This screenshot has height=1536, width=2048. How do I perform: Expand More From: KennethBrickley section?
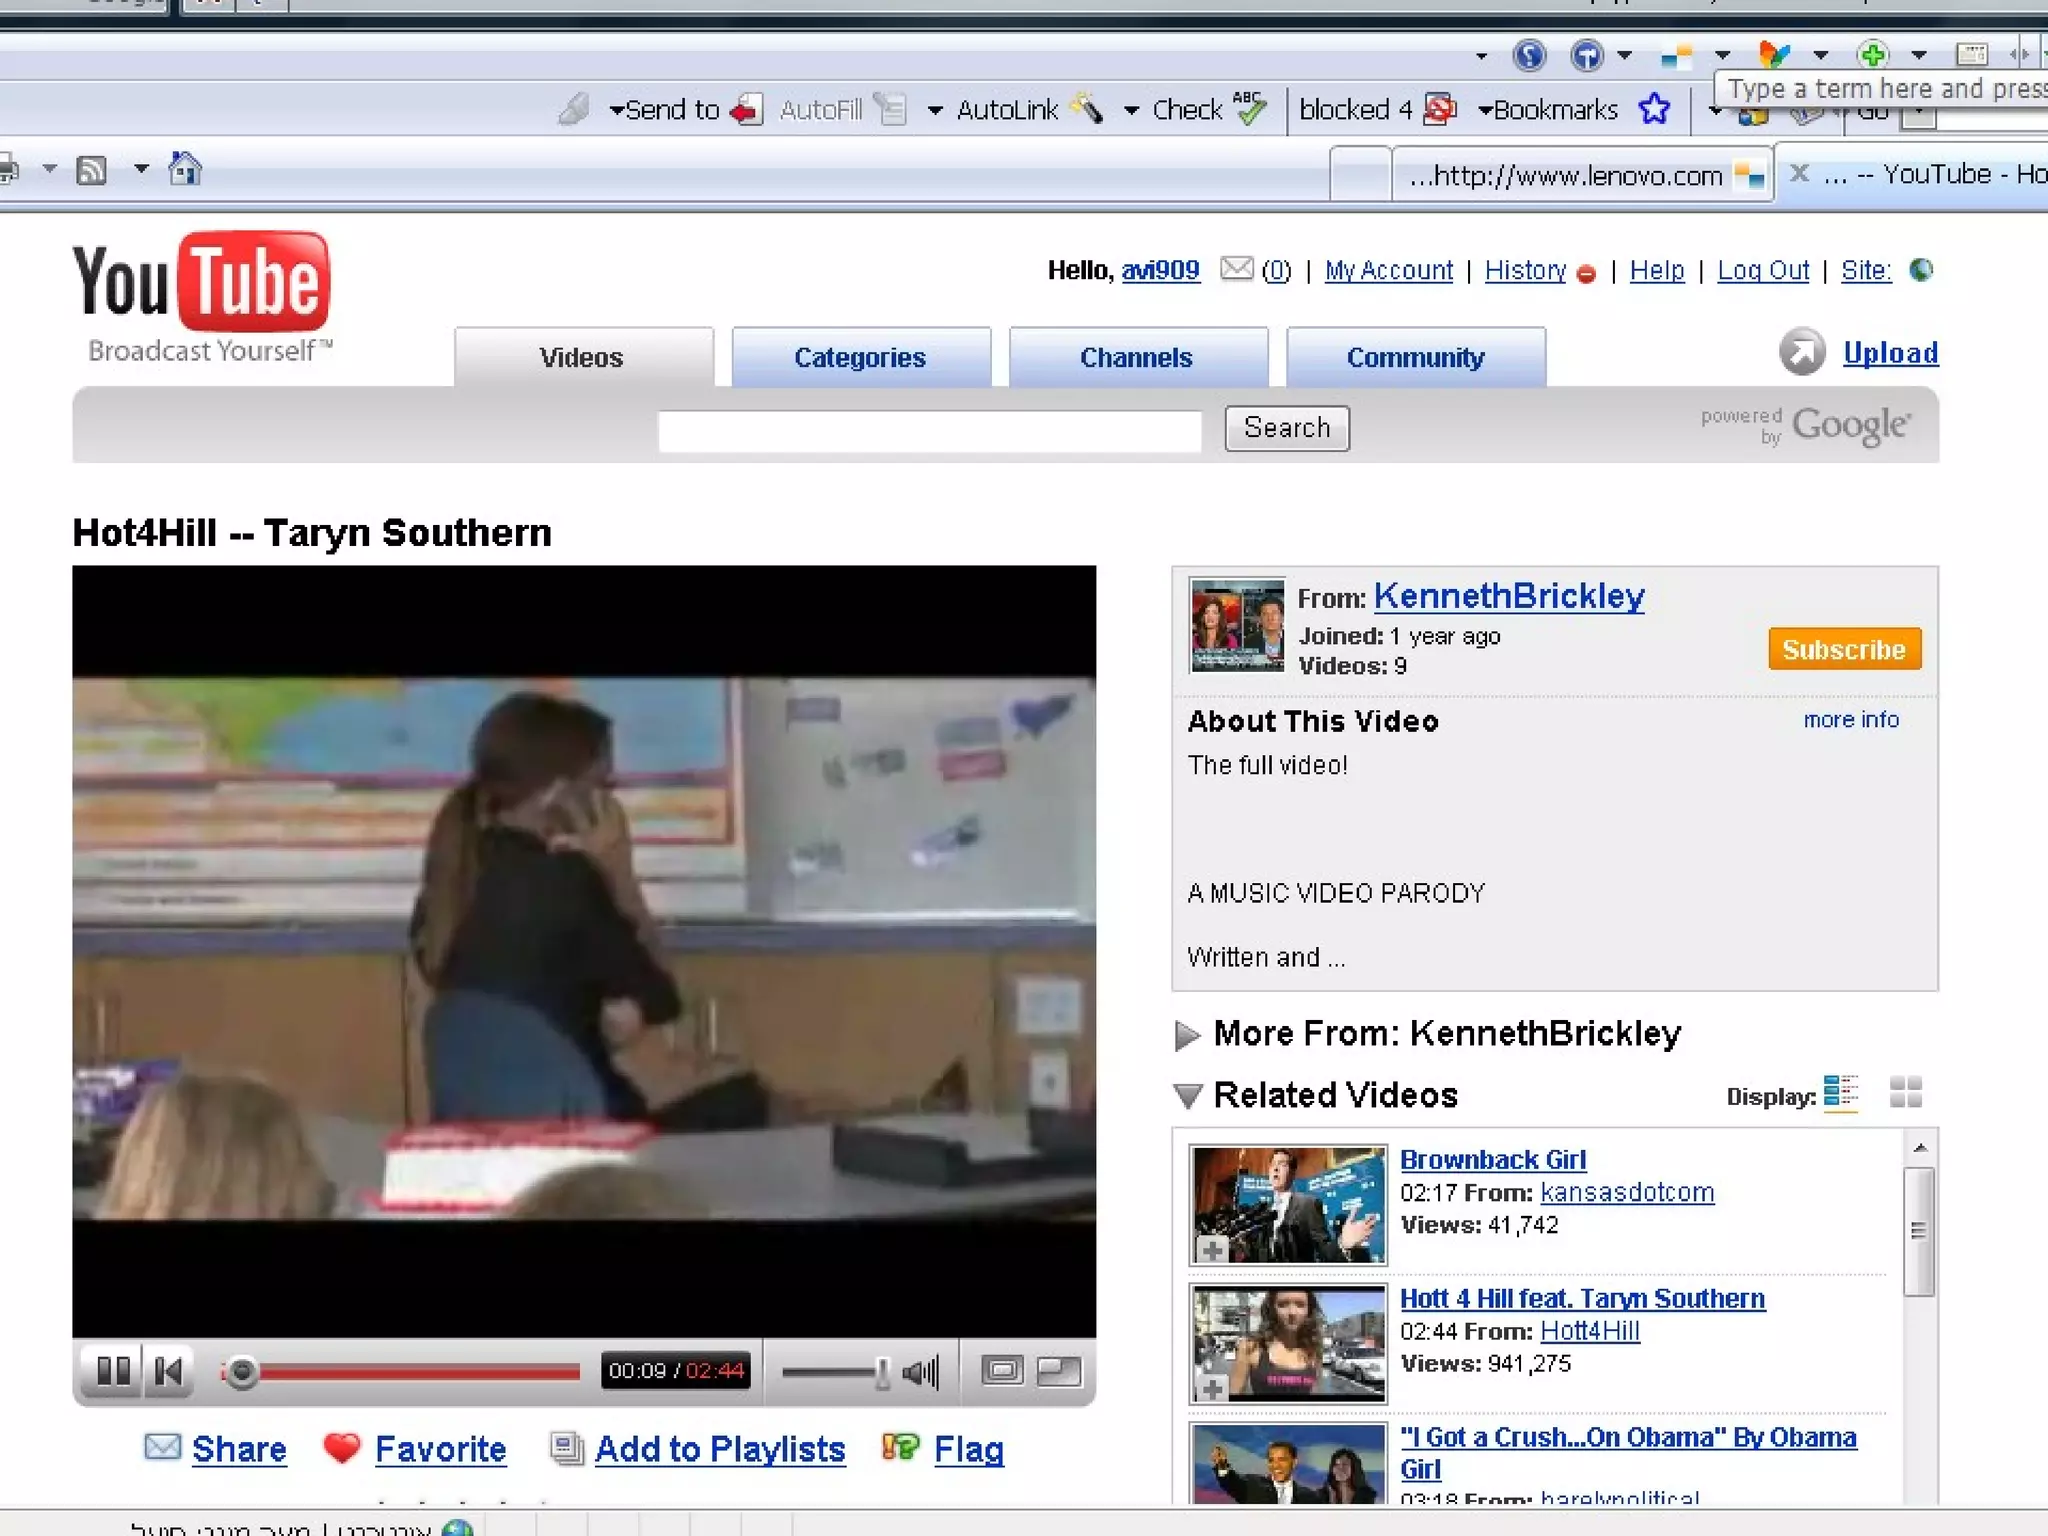(1187, 1035)
